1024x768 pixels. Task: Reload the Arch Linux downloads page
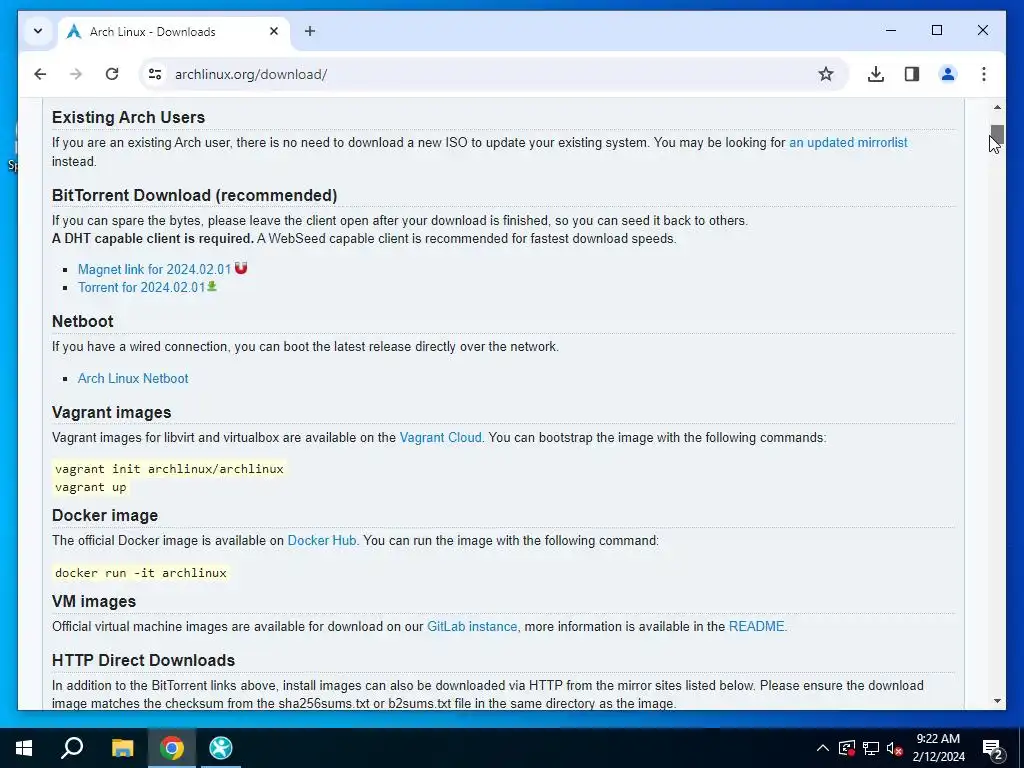pos(112,74)
